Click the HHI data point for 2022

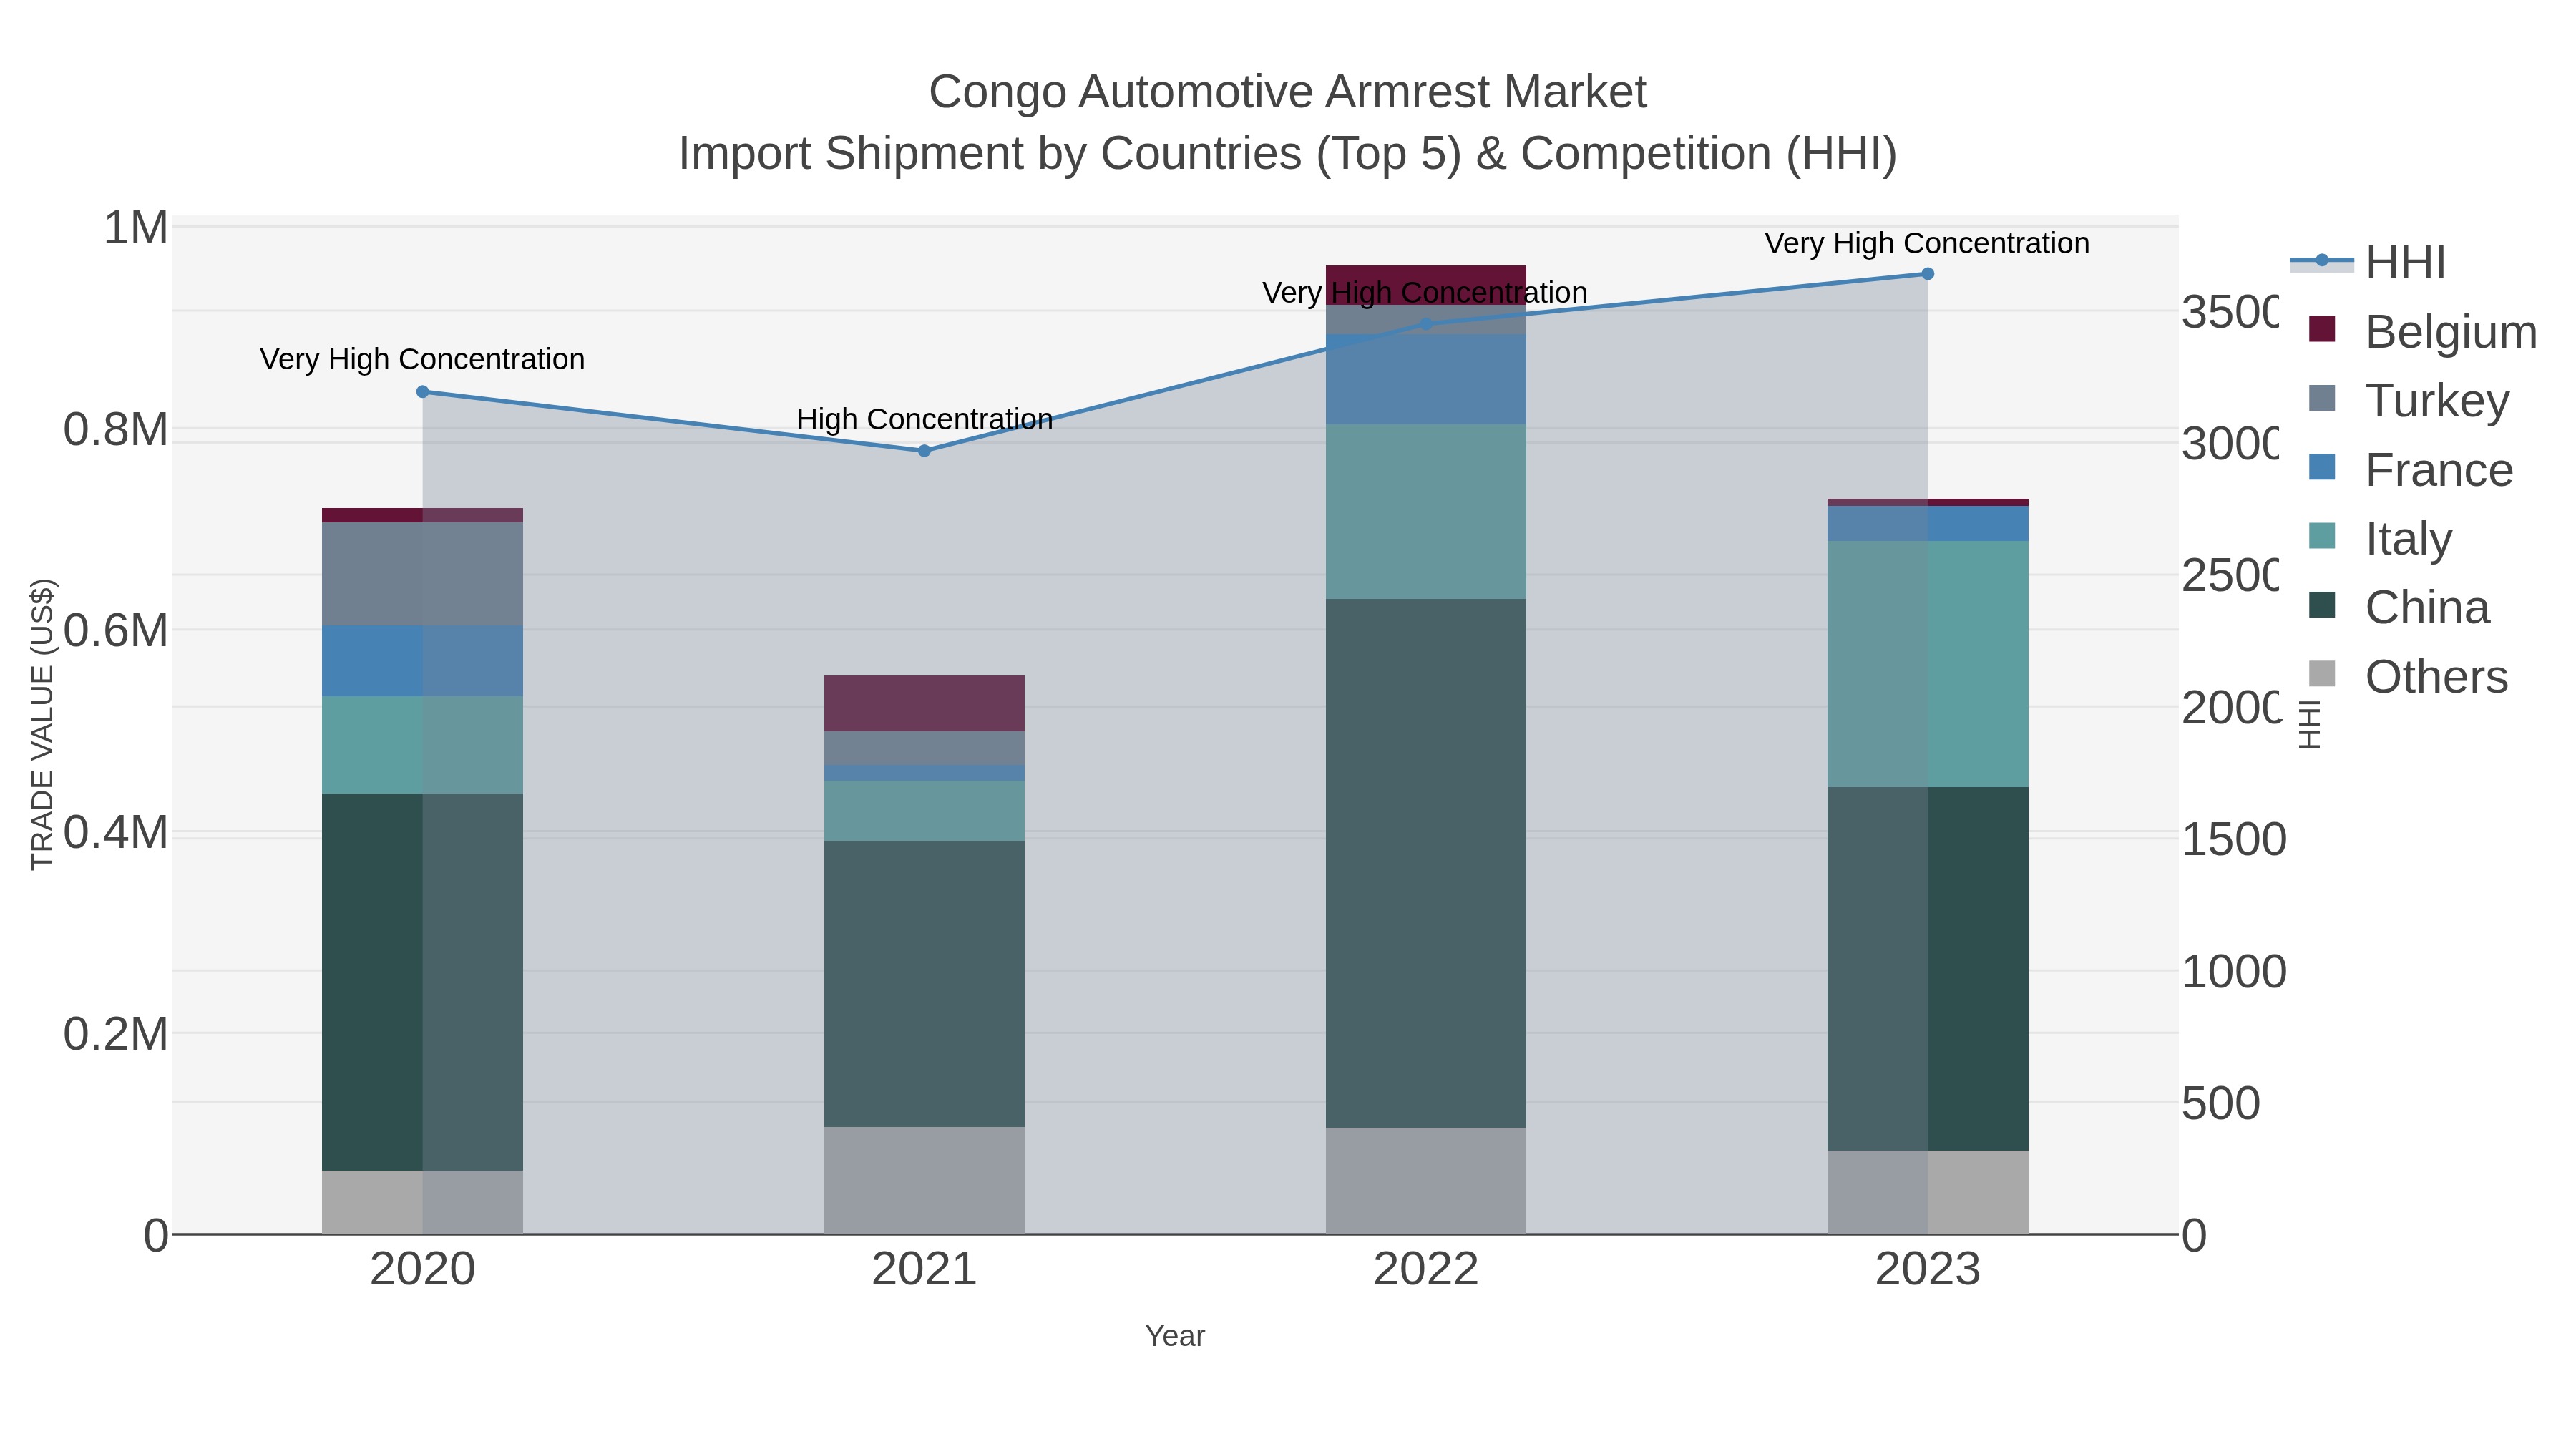[x=1426, y=324]
